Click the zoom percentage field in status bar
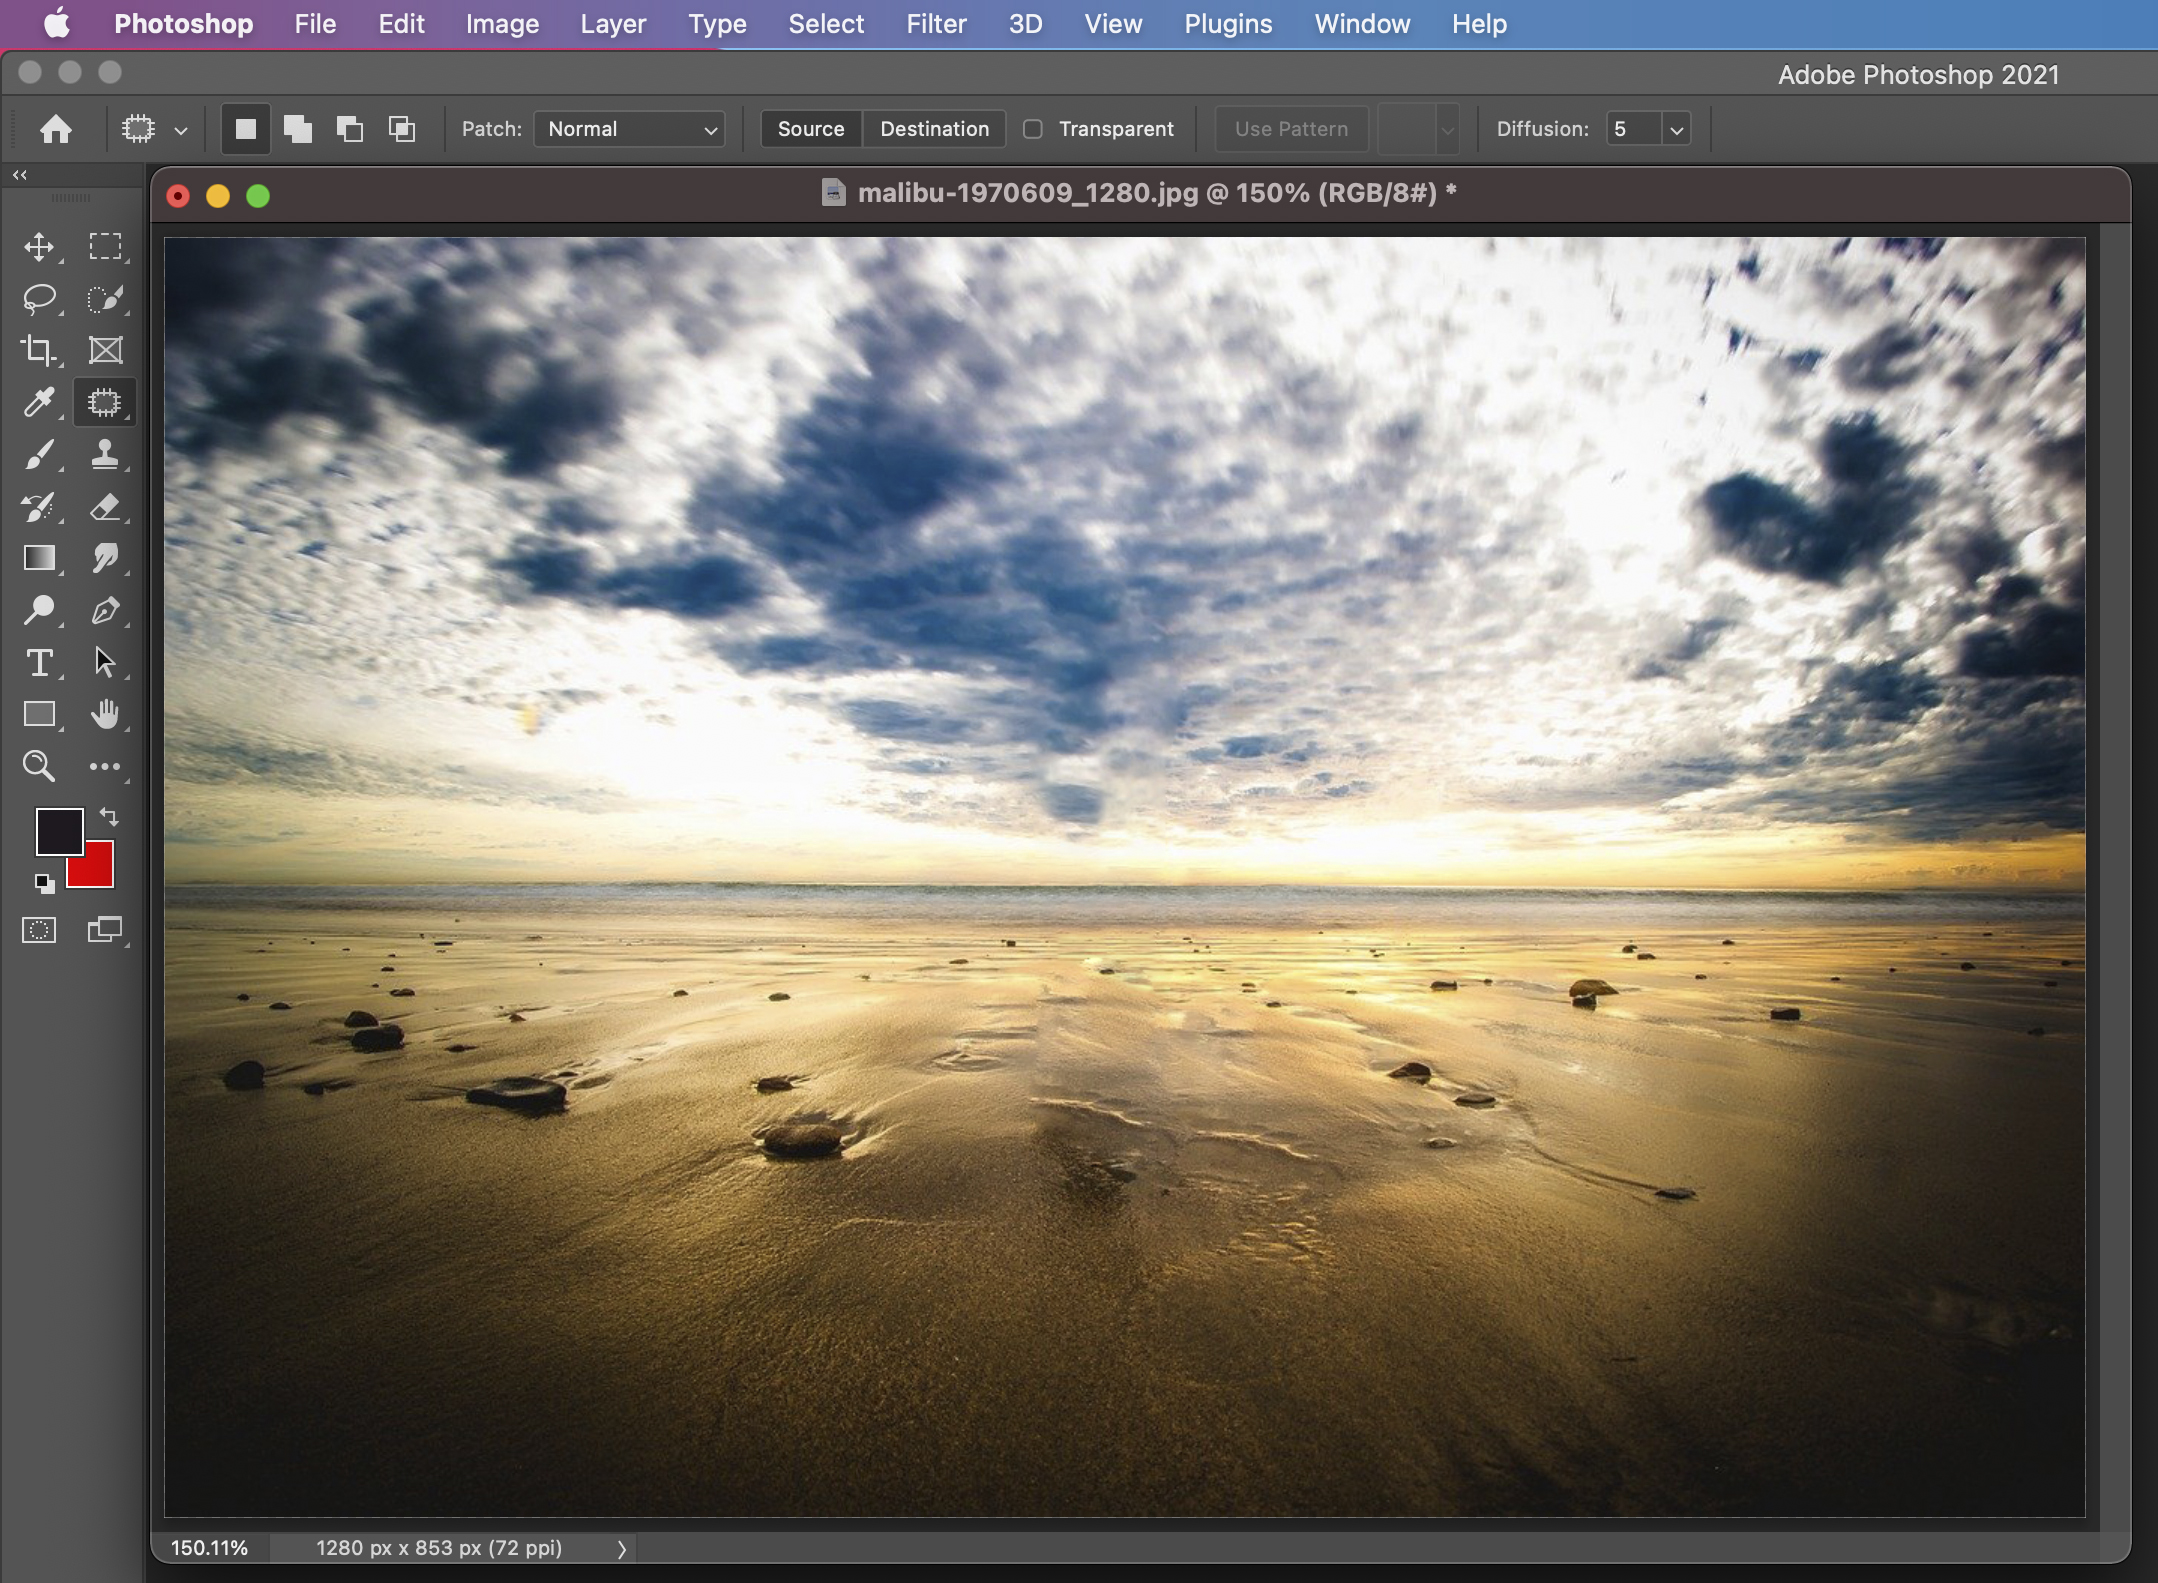The height and width of the screenshot is (1583, 2158). (209, 1548)
